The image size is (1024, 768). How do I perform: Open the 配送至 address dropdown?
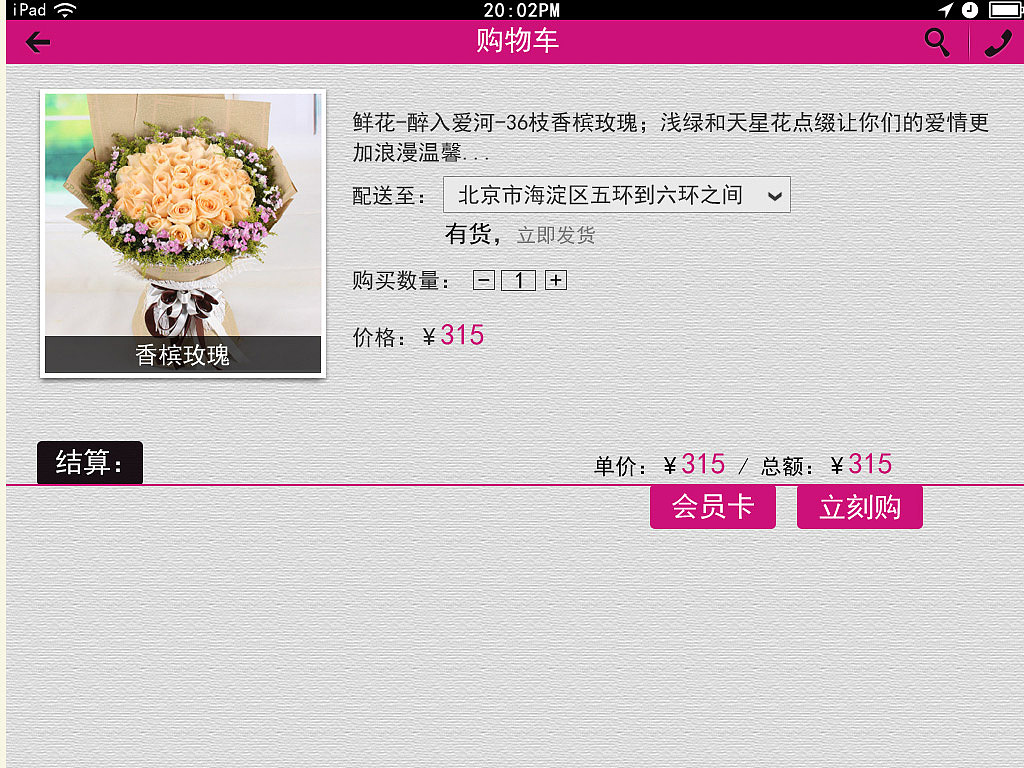point(616,195)
